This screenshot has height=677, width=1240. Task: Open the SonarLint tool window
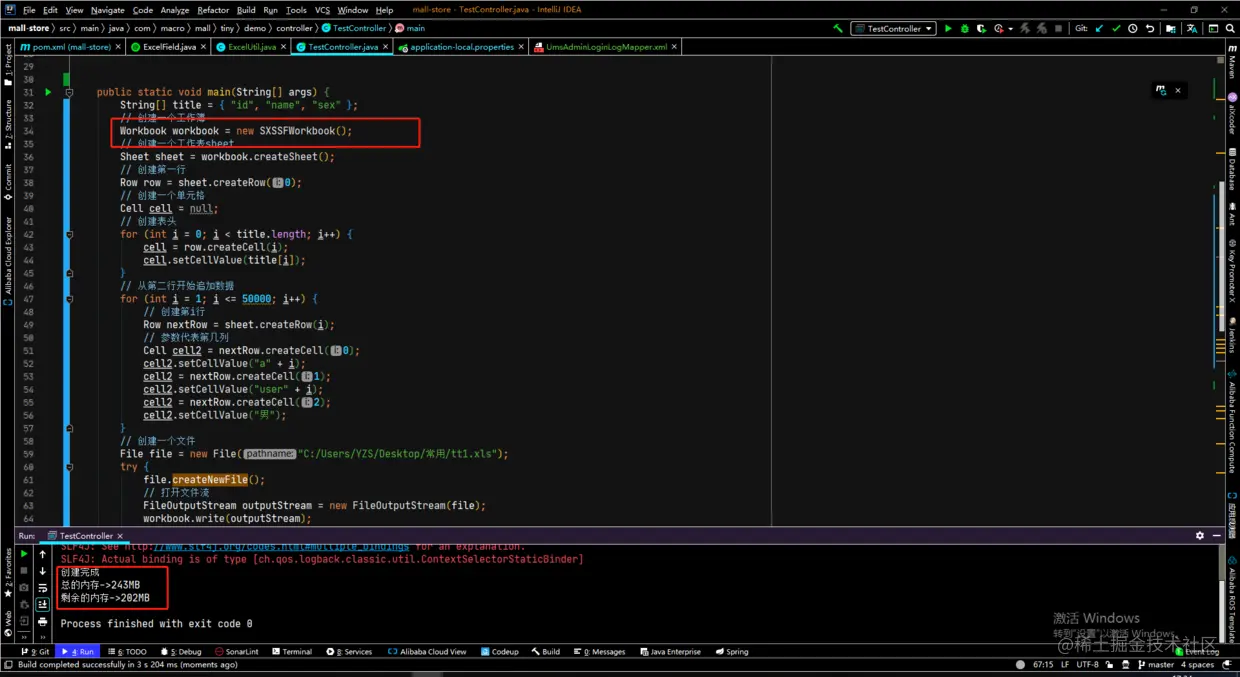tap(237, 651)
